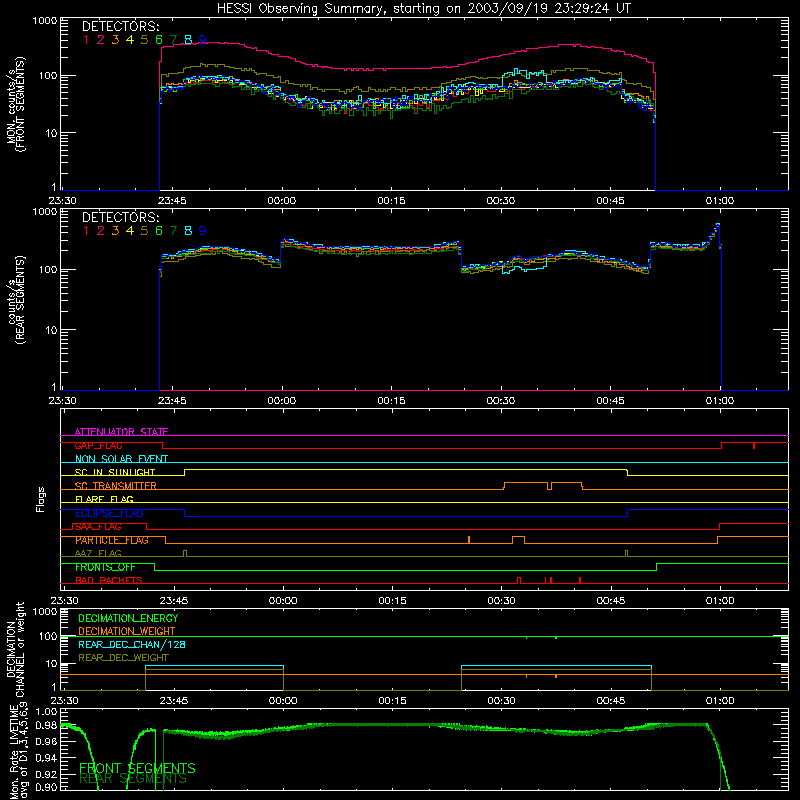
Task: Select detector 4 in the rear segments legend
Action: pyautogui.click(x=130, y=231)
